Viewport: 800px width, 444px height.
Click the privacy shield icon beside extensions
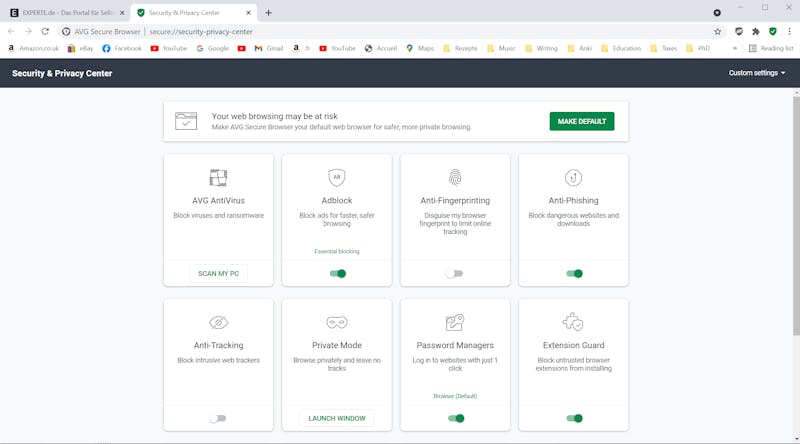(739, 32)
